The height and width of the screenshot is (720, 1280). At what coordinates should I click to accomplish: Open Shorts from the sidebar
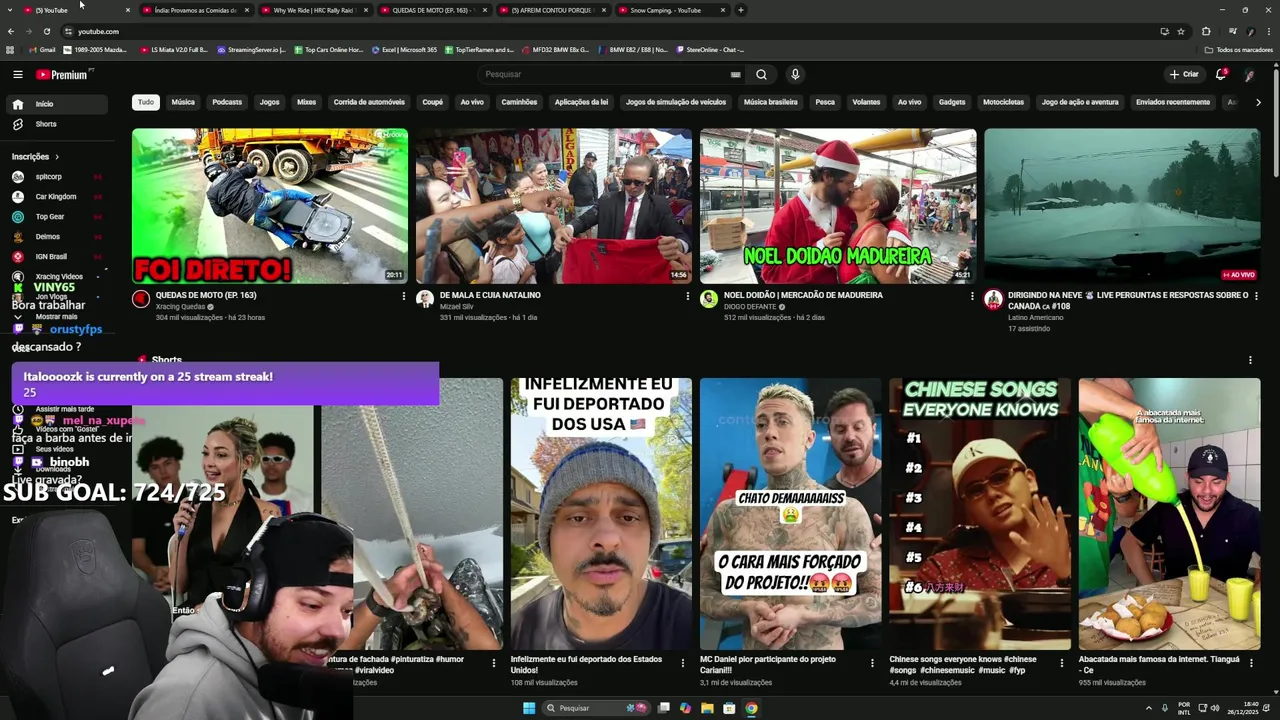[x=58, y=124]
